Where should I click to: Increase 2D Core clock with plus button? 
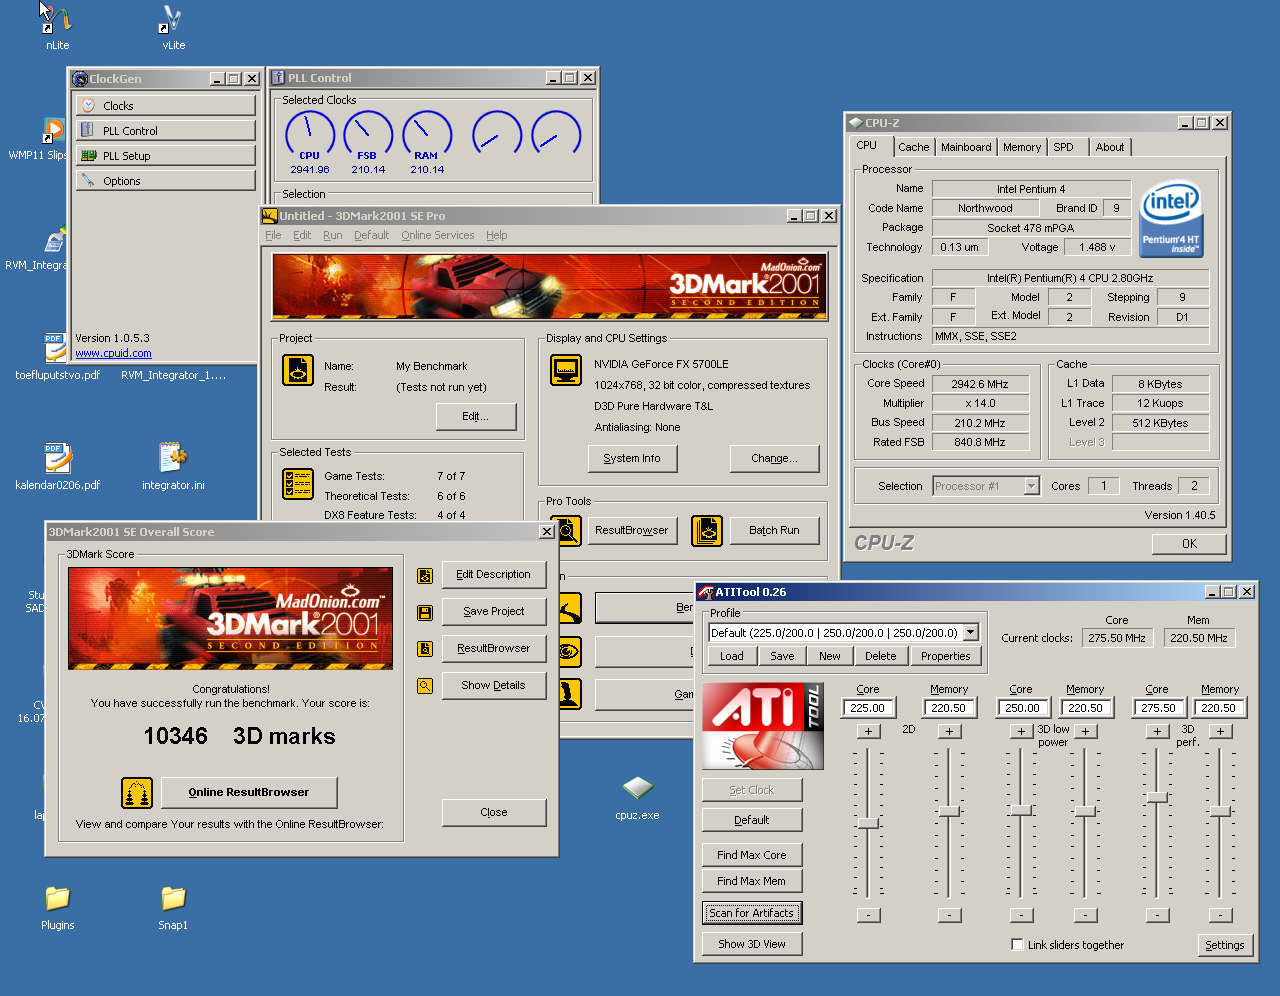coord(868,731)
